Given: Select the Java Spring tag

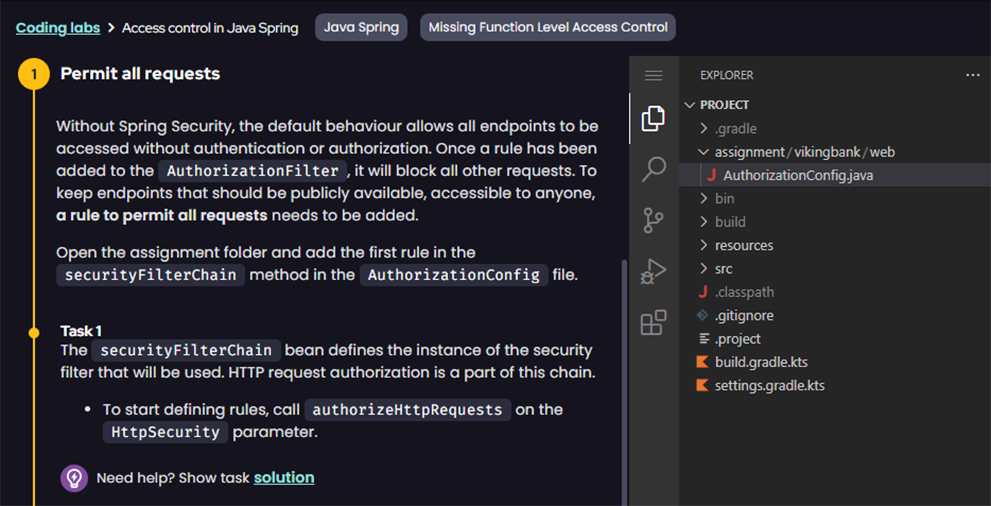Looking at the screenshot, I should (361, 28).
